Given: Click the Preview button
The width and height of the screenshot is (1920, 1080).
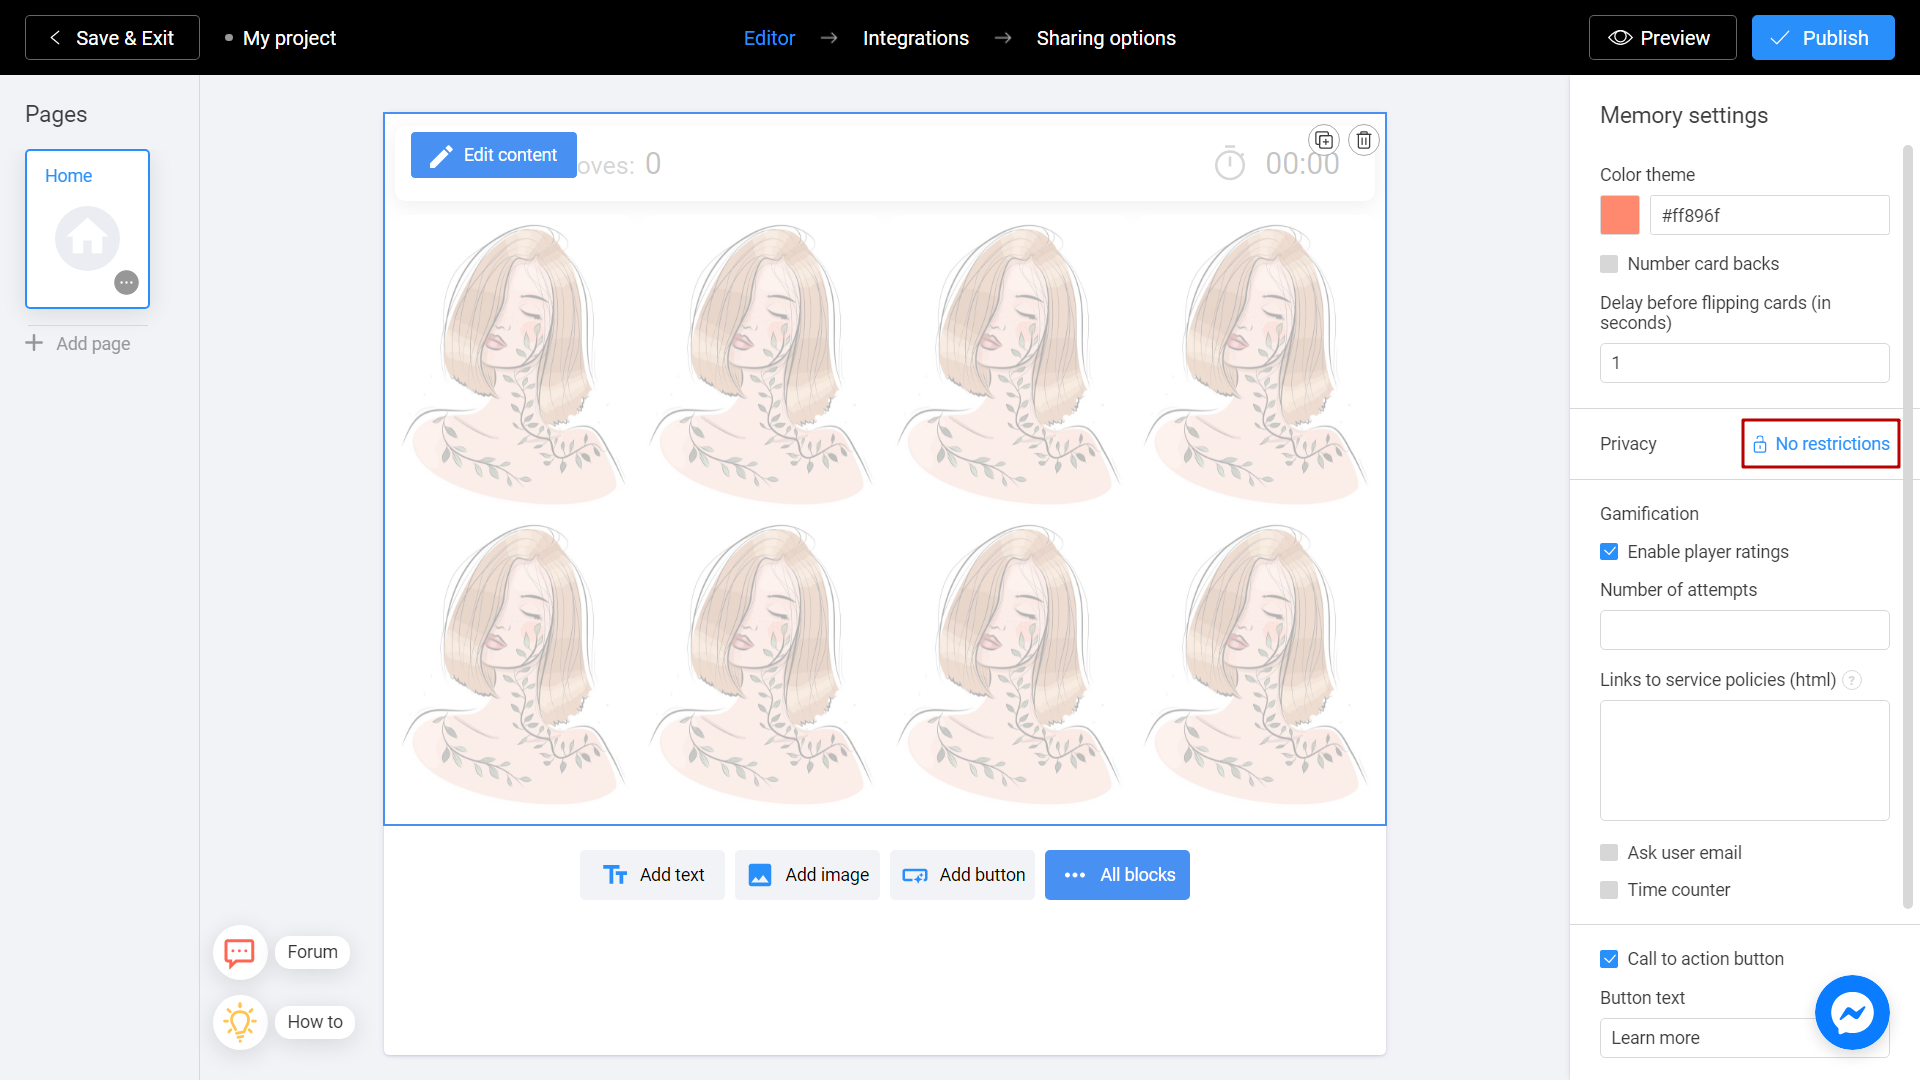Looking at the screenshot, I should [x=1660, y=37].
